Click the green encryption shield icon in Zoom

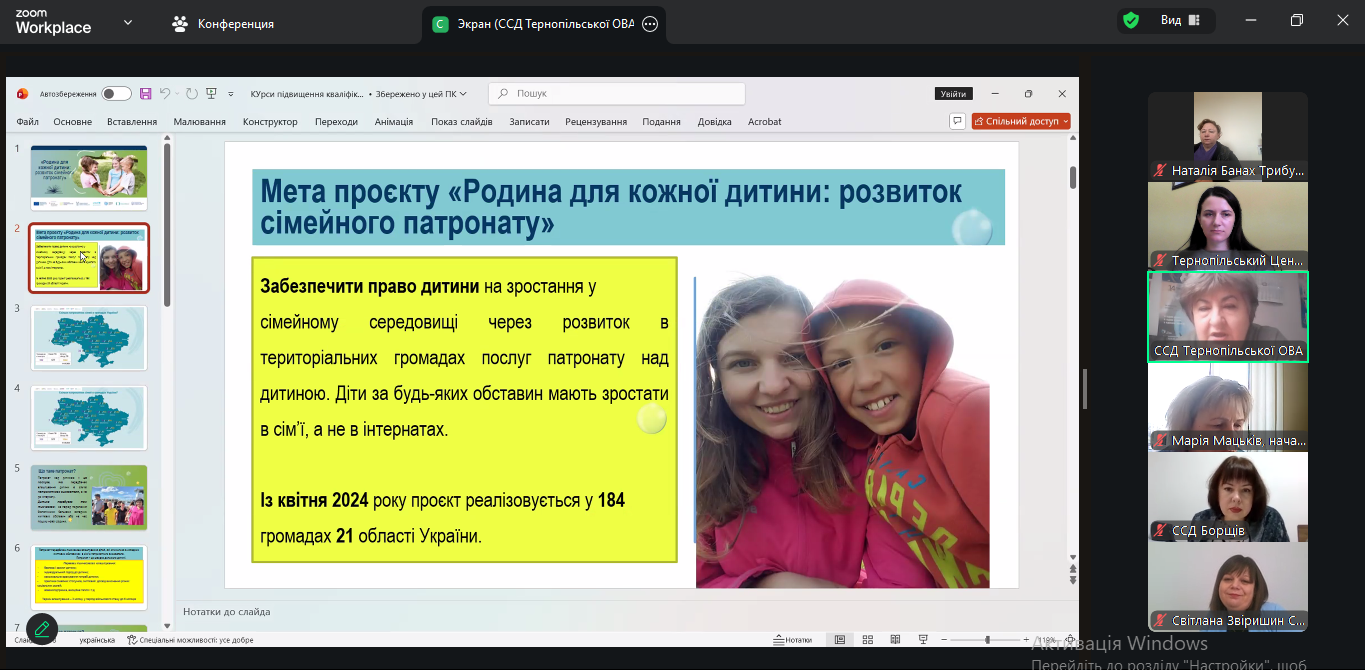click(x=1131, y=21)
